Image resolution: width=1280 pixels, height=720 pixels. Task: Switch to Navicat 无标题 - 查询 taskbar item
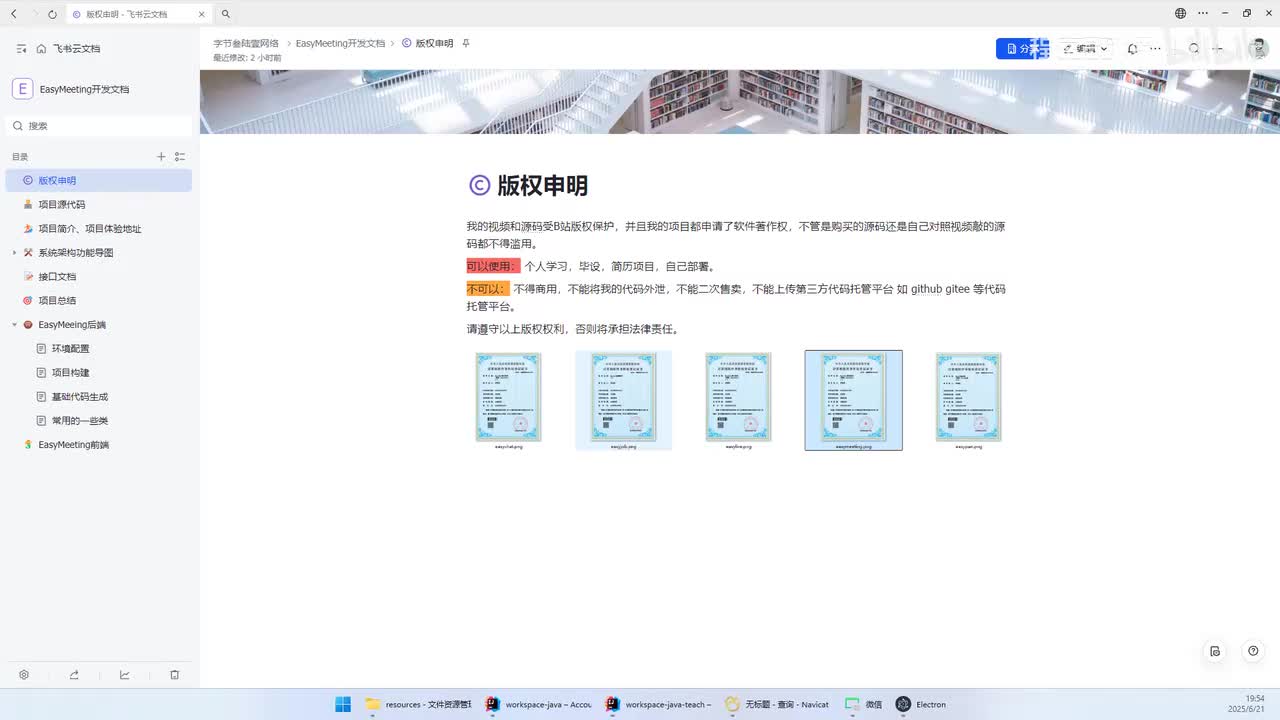click(x=778, y=704)
